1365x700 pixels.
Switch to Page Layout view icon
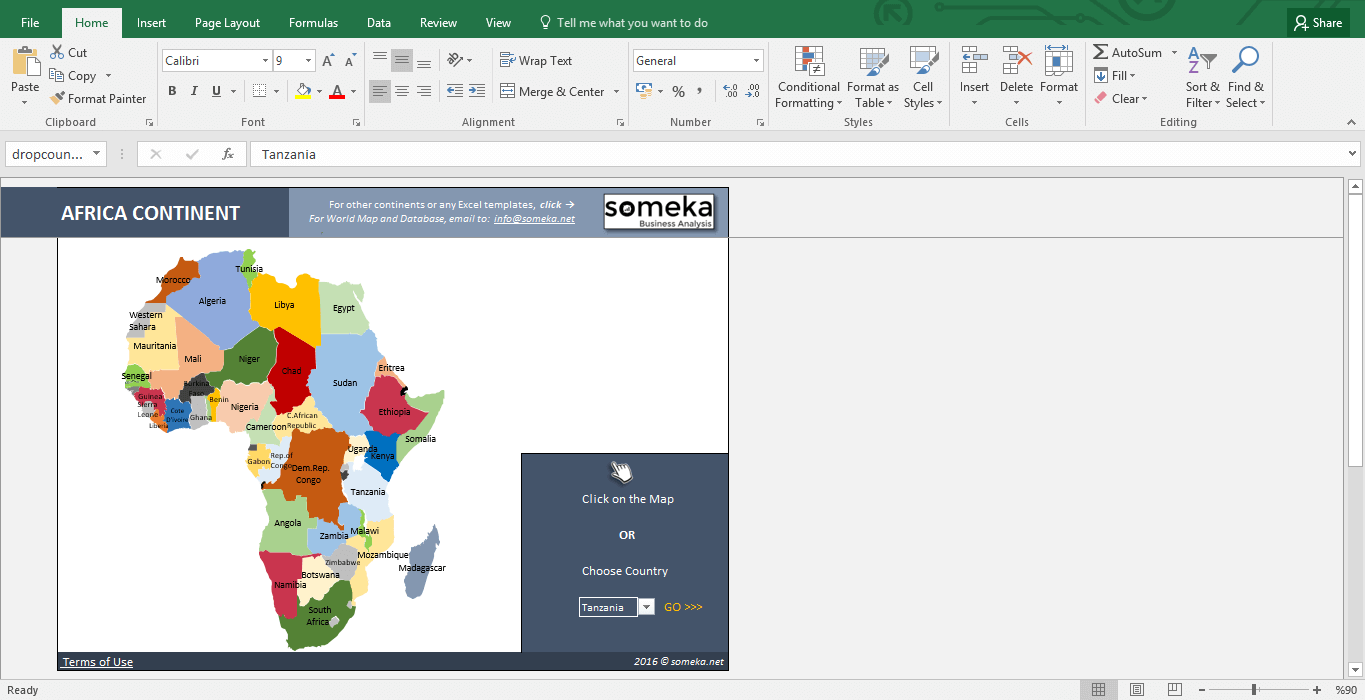click(x=1137, y=690)
